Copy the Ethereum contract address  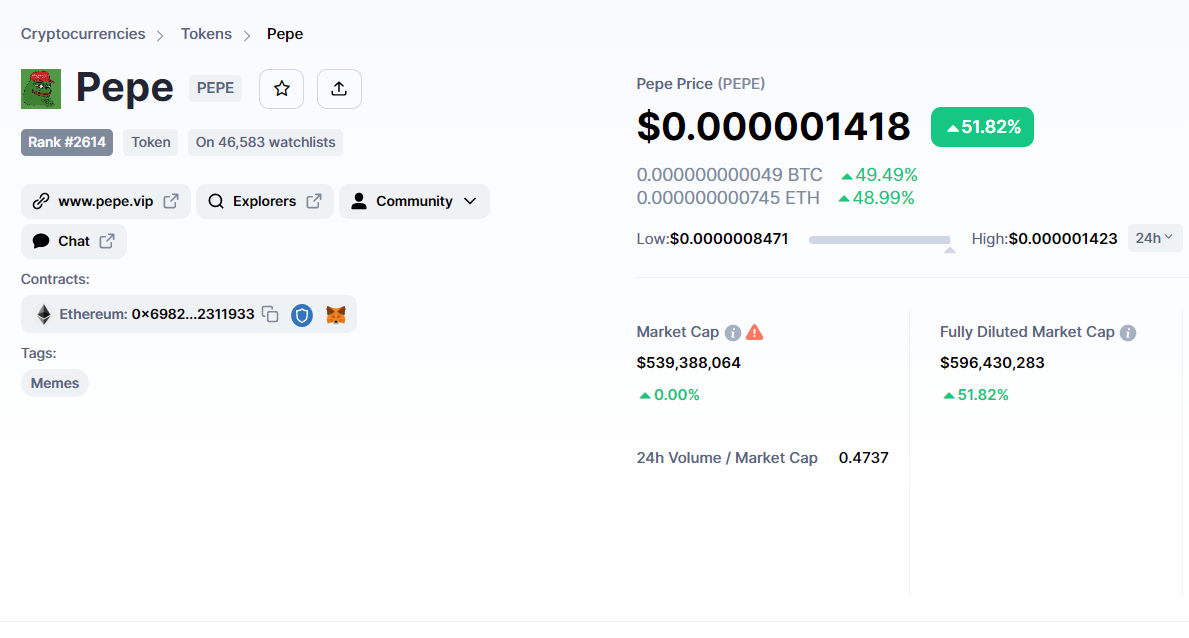(x=270, y=314)
